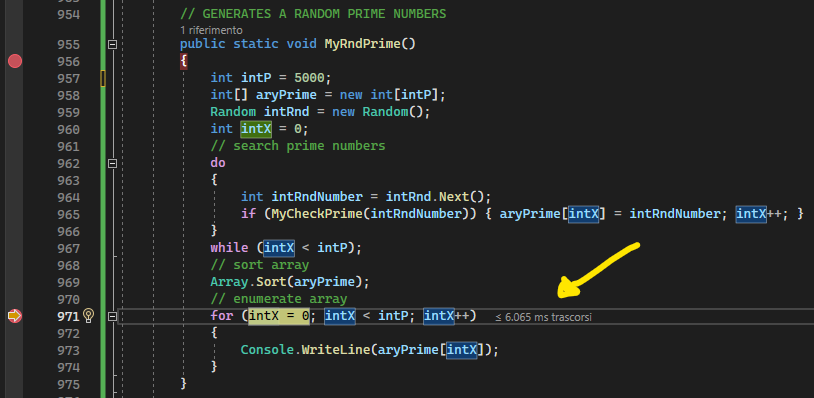Select line number 958 in the gutter

coord(69,95)
